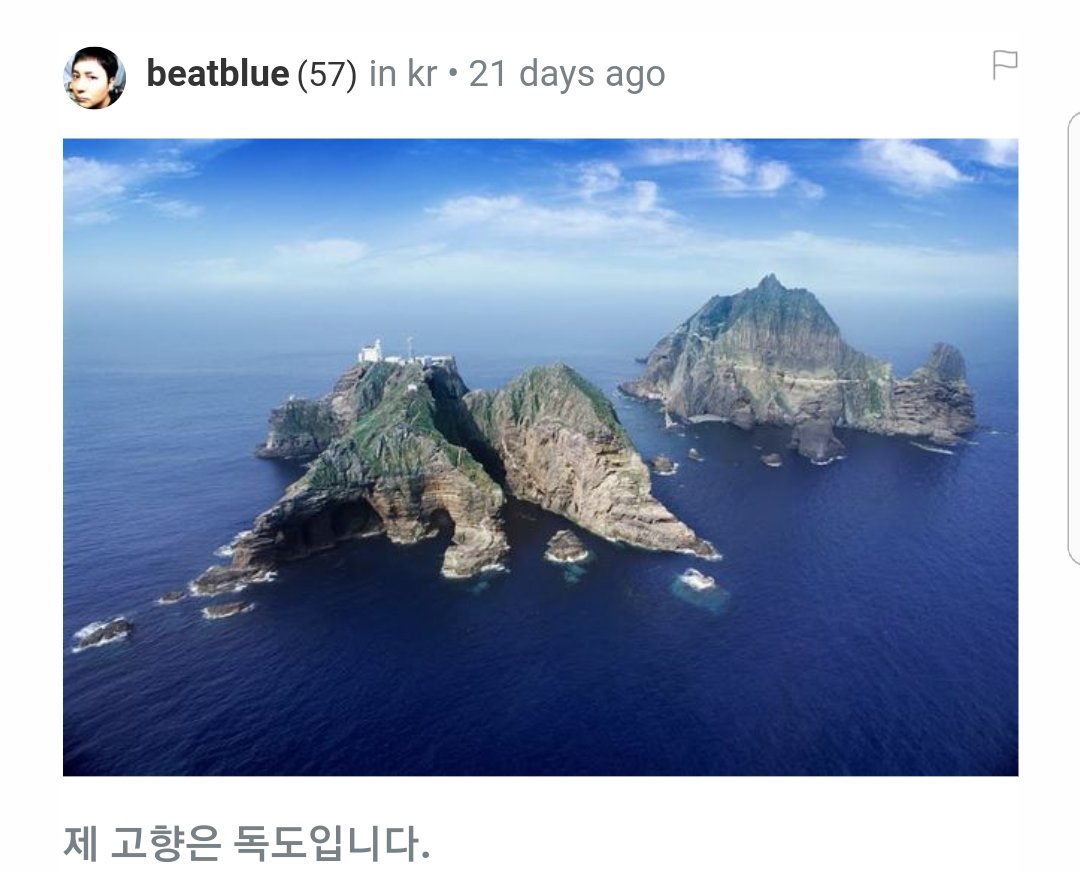Click the scrollbar on the right edge
Image resolution: width=1080 pixels, height=872 pixels.
(x=1074, y=338)
